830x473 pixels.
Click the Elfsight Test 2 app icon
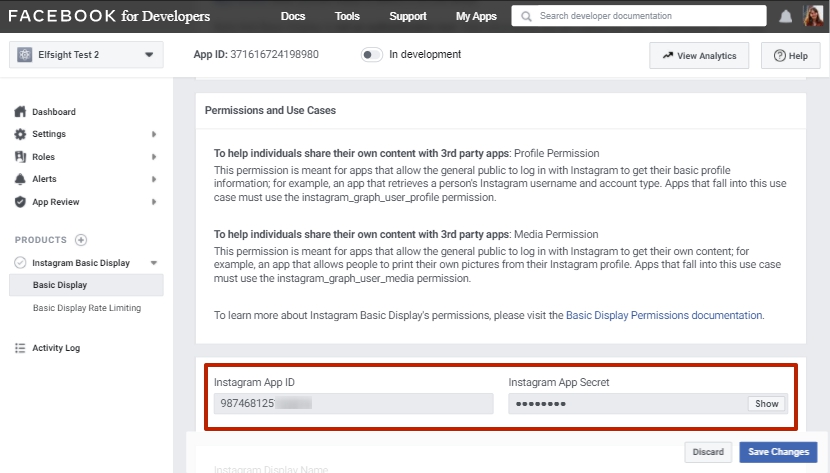tap(24, 54)
